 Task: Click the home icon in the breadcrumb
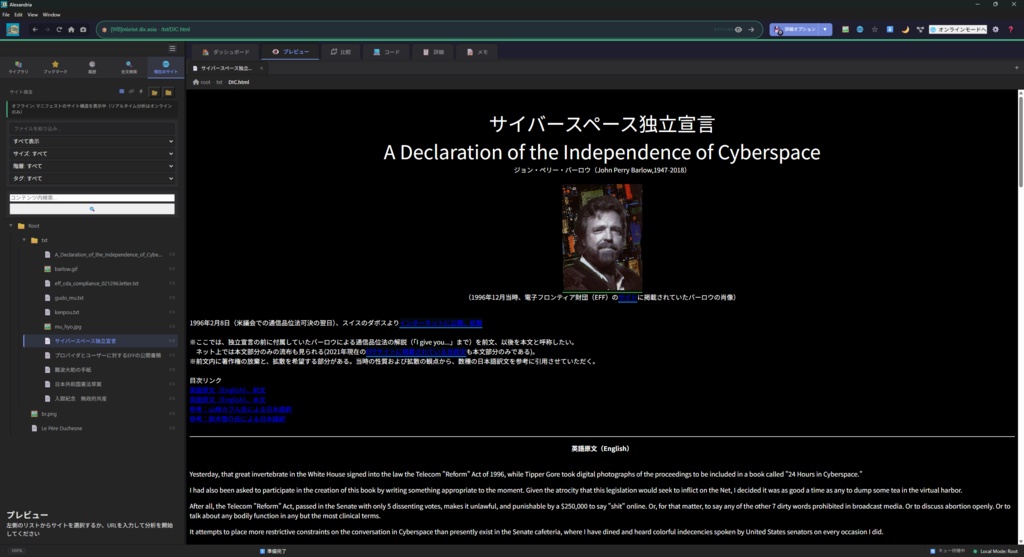[x=196, y=82]
